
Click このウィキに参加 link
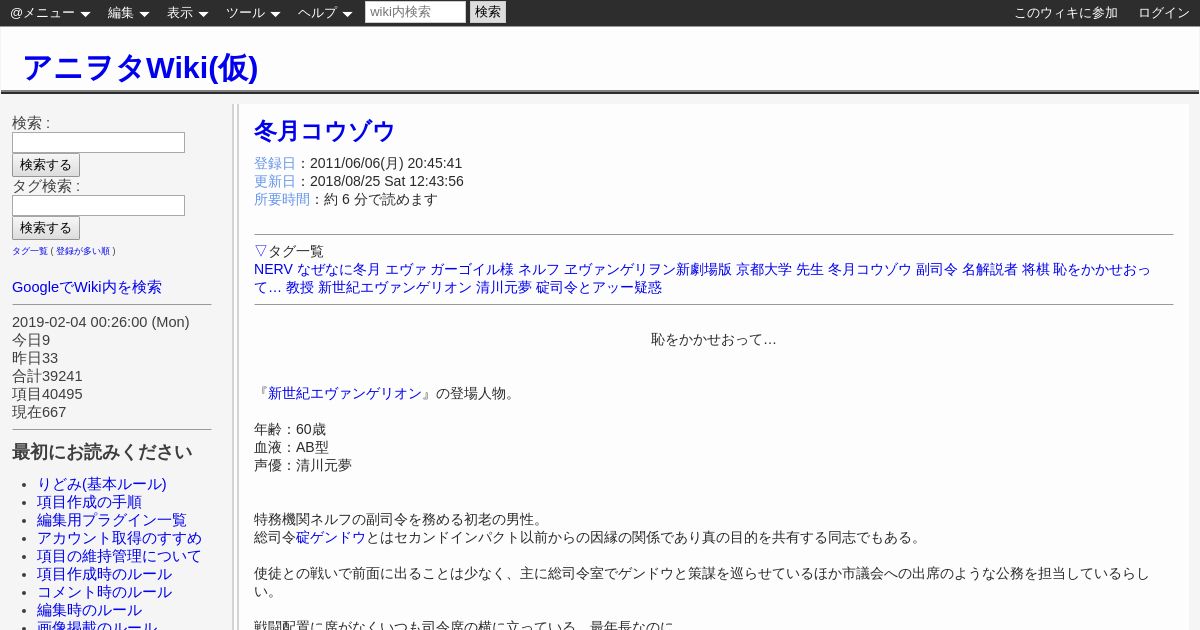click(x=1066, y=13)
